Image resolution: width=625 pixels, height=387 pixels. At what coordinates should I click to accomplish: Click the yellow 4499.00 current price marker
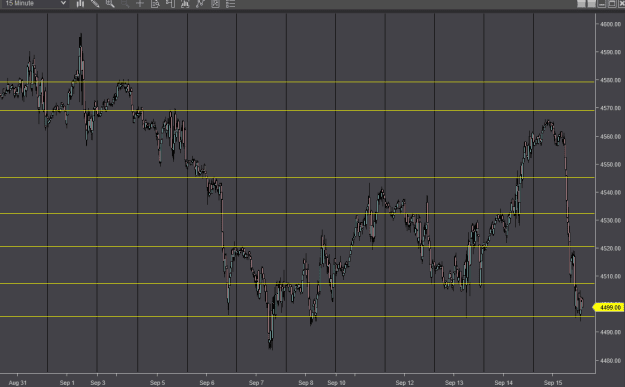tap(608, 307)
